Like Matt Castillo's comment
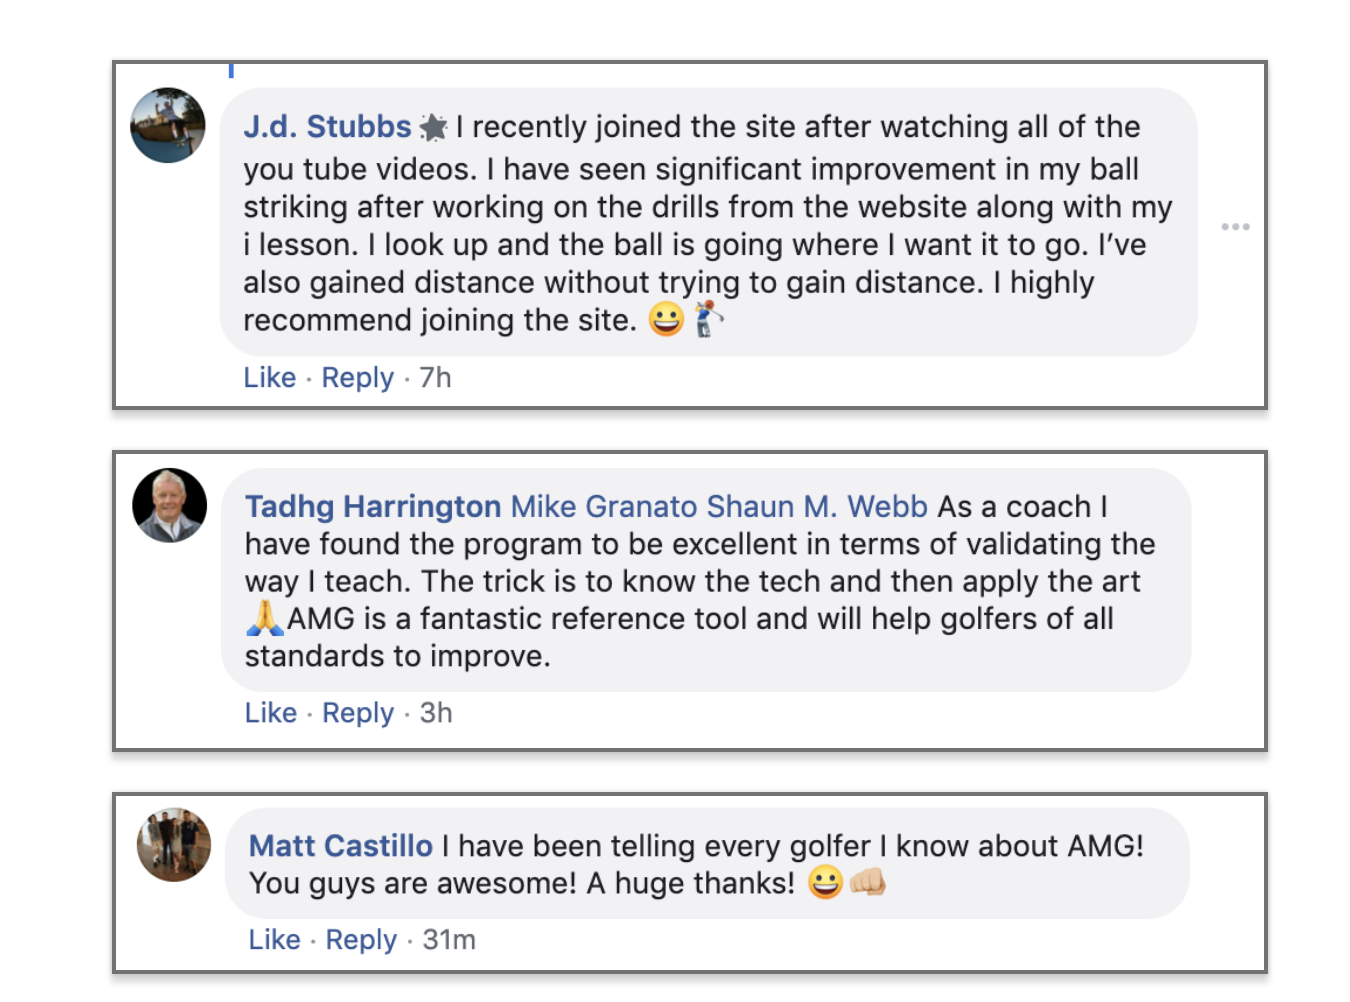Screen dimensions: 1350x1002 point(275,940)
